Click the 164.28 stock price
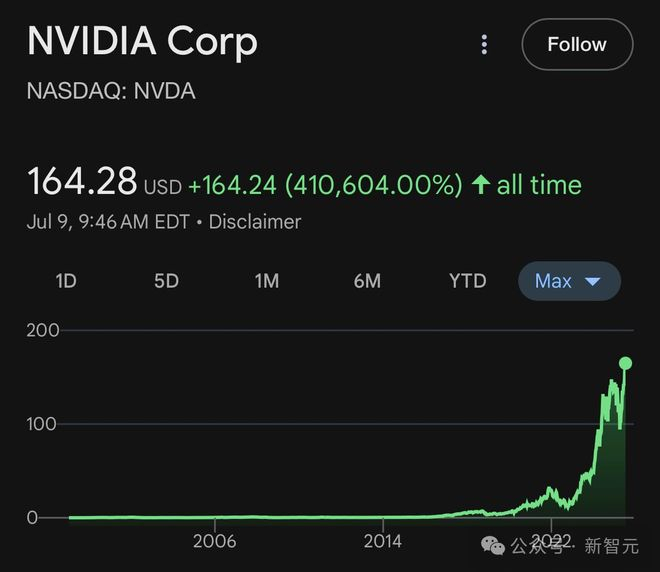Image resolution: width=660 pixels, height=572 pixels. [82, 182]
